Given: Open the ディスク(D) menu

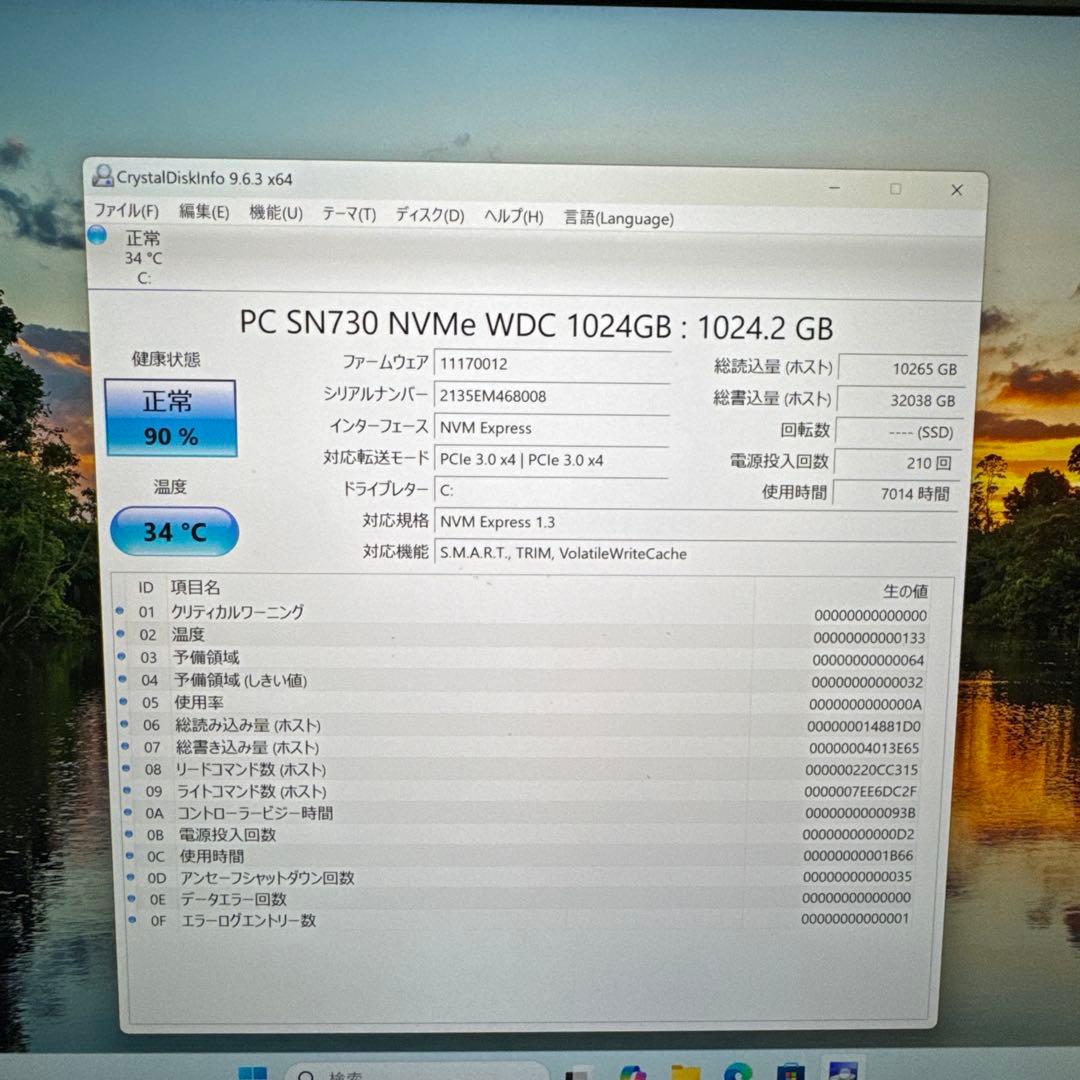Looking at the screenshot, I should pos(428,214).
